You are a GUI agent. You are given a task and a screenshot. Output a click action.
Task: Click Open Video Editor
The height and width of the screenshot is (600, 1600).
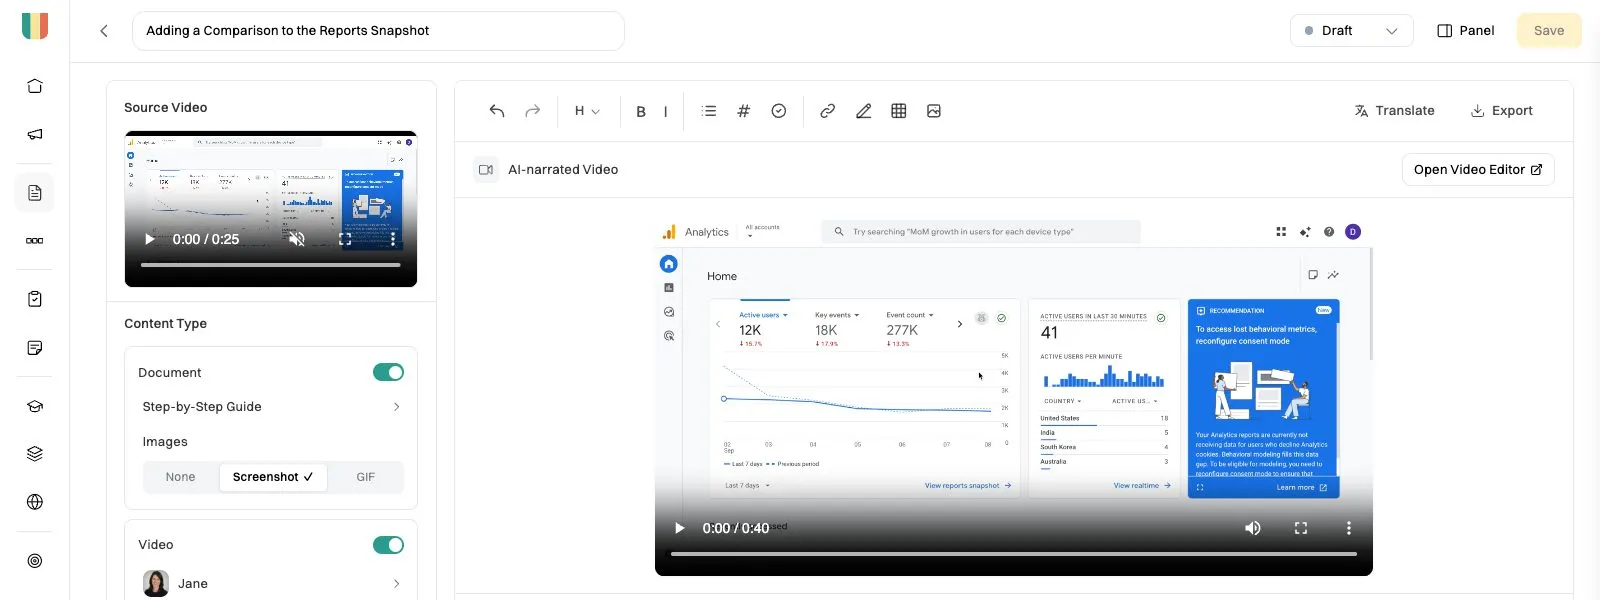coord(1478,170)
